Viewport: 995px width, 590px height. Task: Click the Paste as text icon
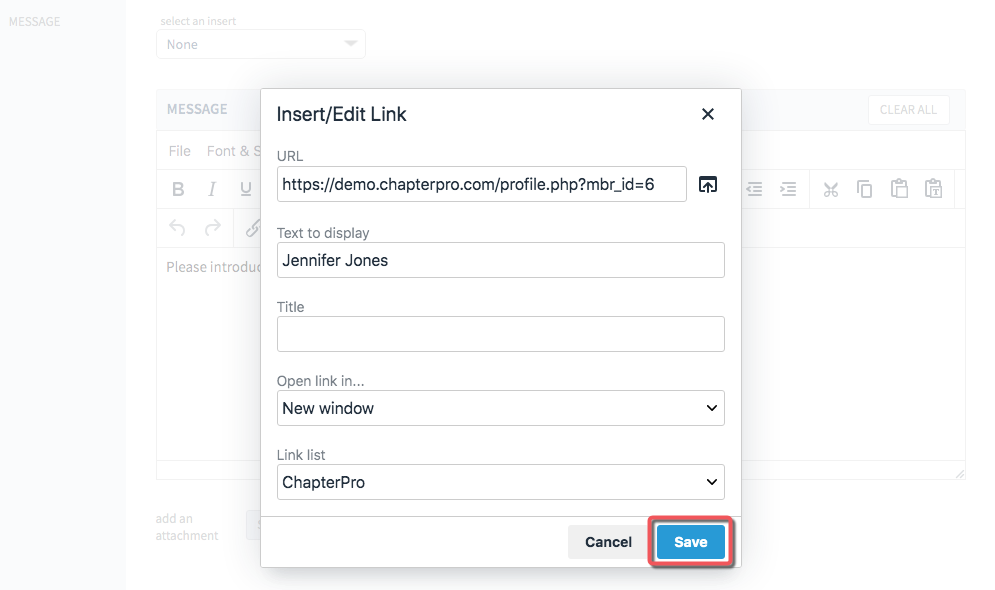[933, 188]
